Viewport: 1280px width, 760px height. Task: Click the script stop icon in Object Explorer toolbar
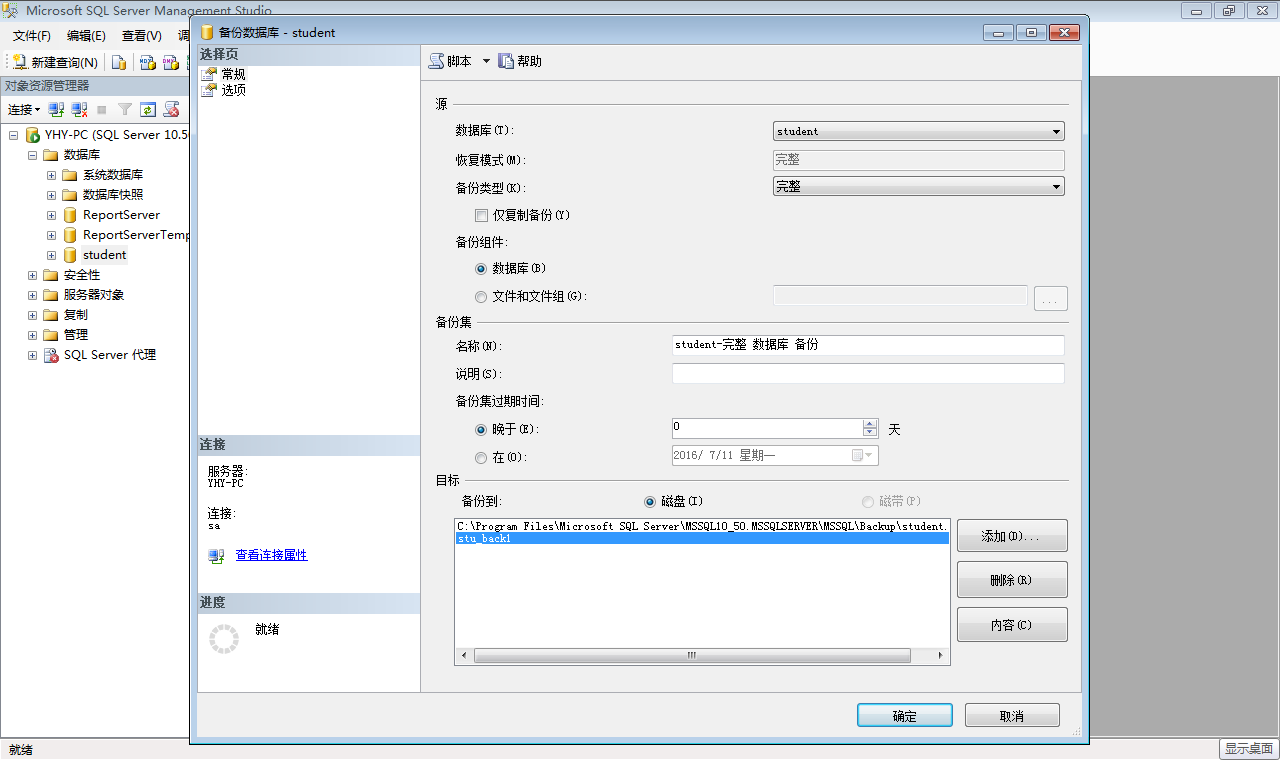click(x=172, y=109)
